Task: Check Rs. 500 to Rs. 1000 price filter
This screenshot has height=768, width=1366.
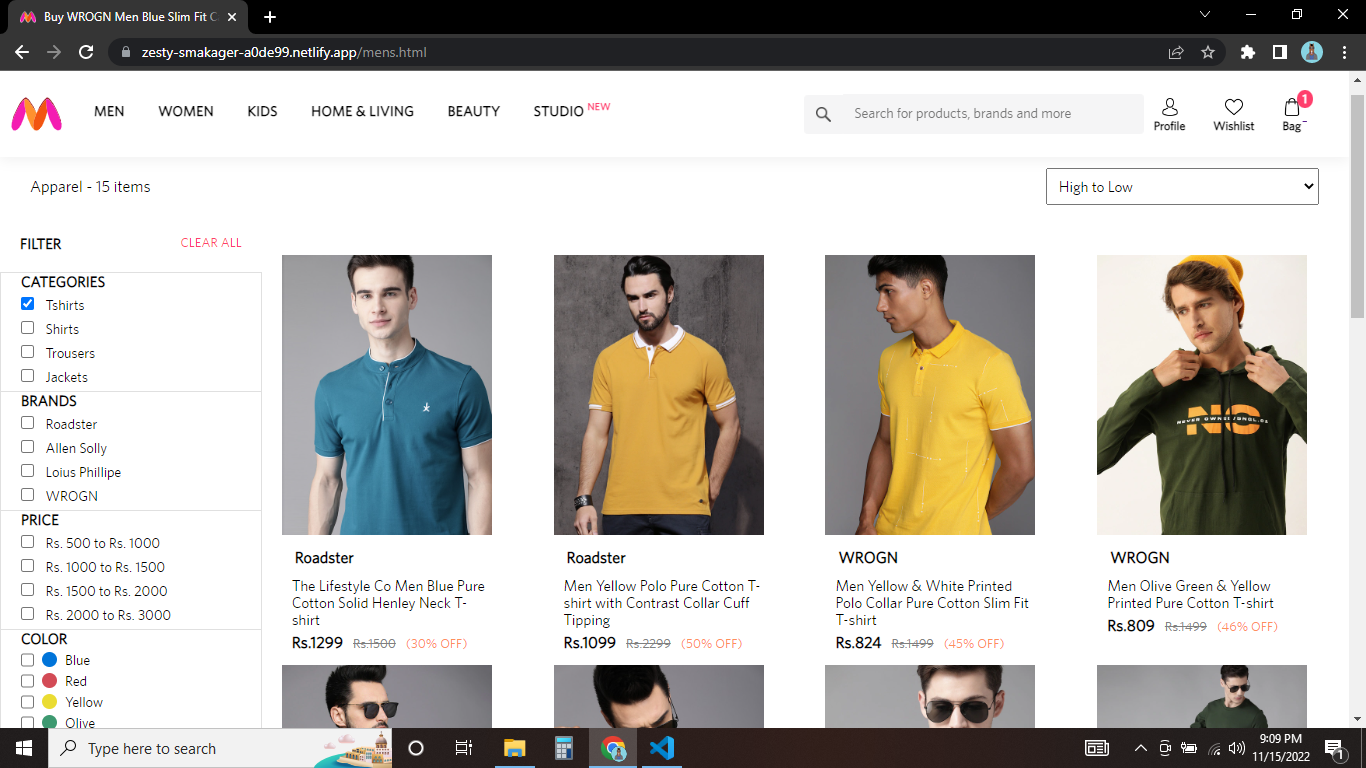Action: (x=28, y=542)
